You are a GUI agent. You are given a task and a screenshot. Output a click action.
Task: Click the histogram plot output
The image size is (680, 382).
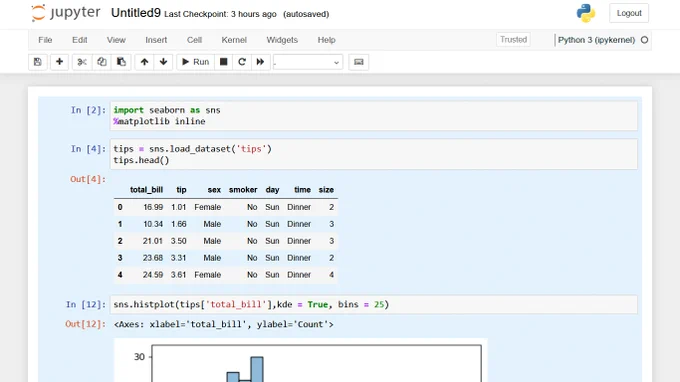[301, 360]
